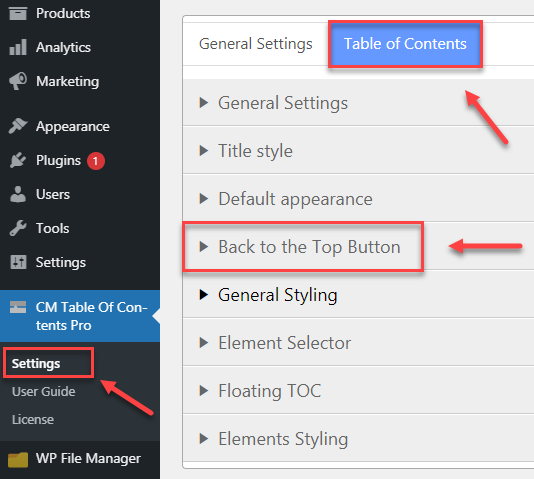Click the Products archive icon
534x479 pixels.
pyautogui.click(x=18, y=13)
